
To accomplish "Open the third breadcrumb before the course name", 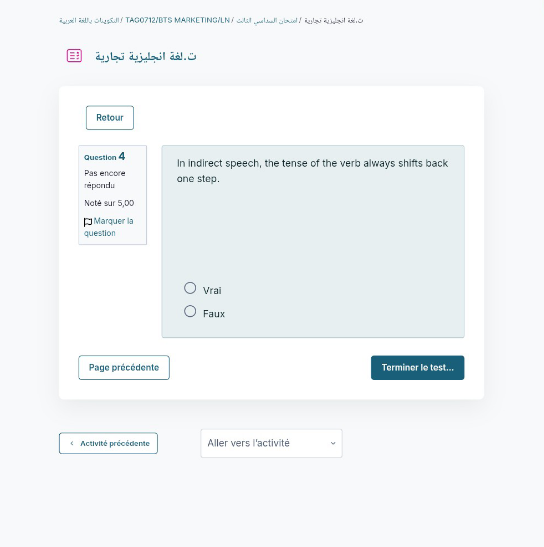I will tap(267, 20).
